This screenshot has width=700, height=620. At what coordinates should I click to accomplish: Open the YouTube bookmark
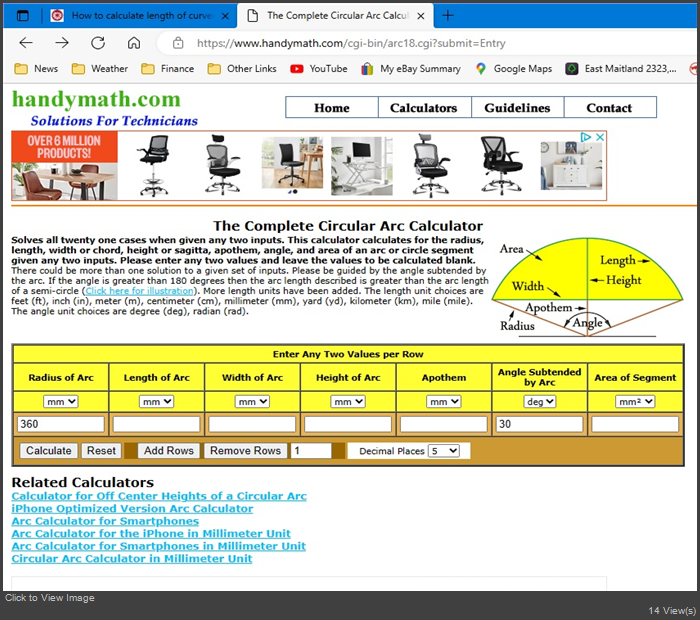click(x=319, y=69)
